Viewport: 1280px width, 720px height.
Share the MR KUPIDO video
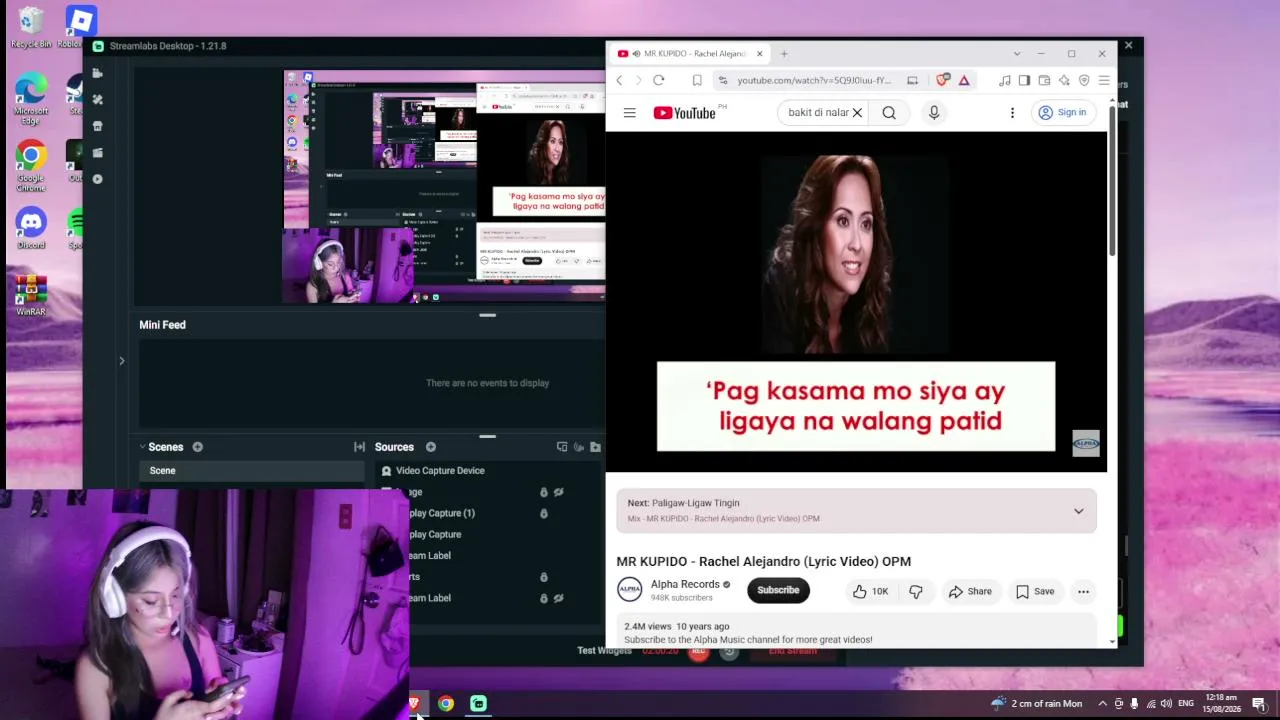click(x=970, y=592)
